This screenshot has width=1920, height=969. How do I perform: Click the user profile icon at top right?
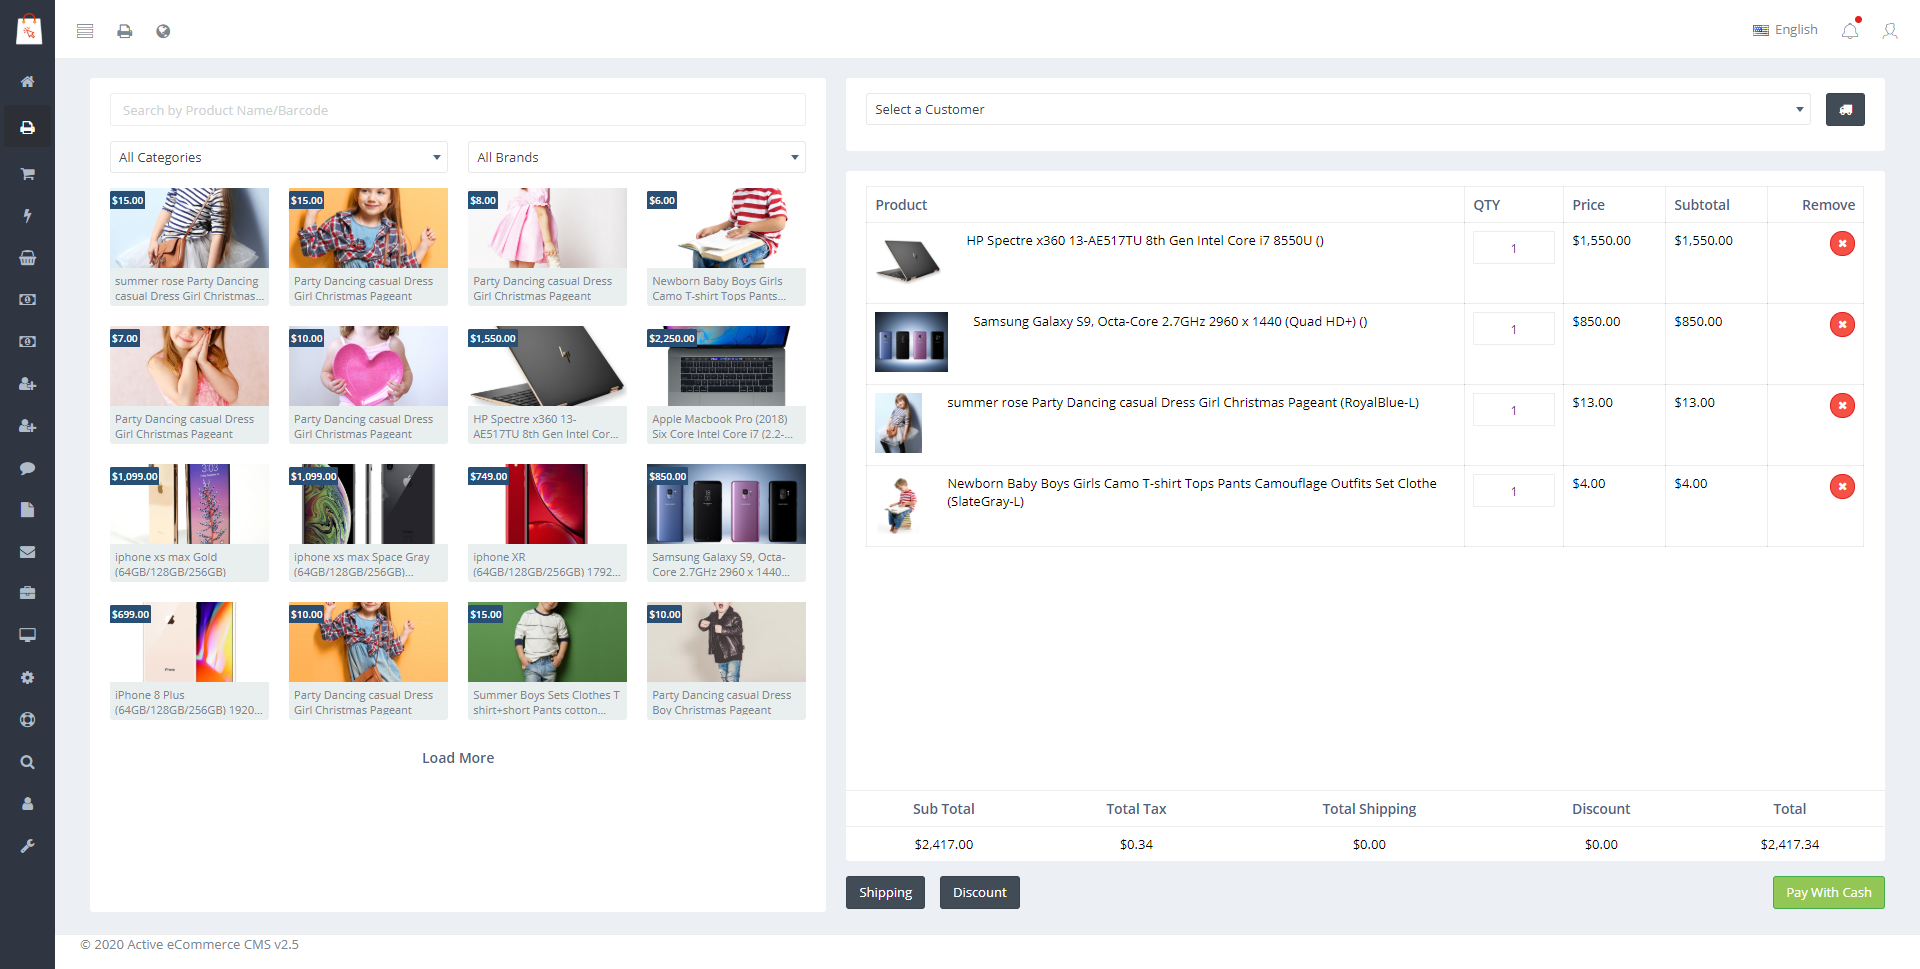[1889, 31]
